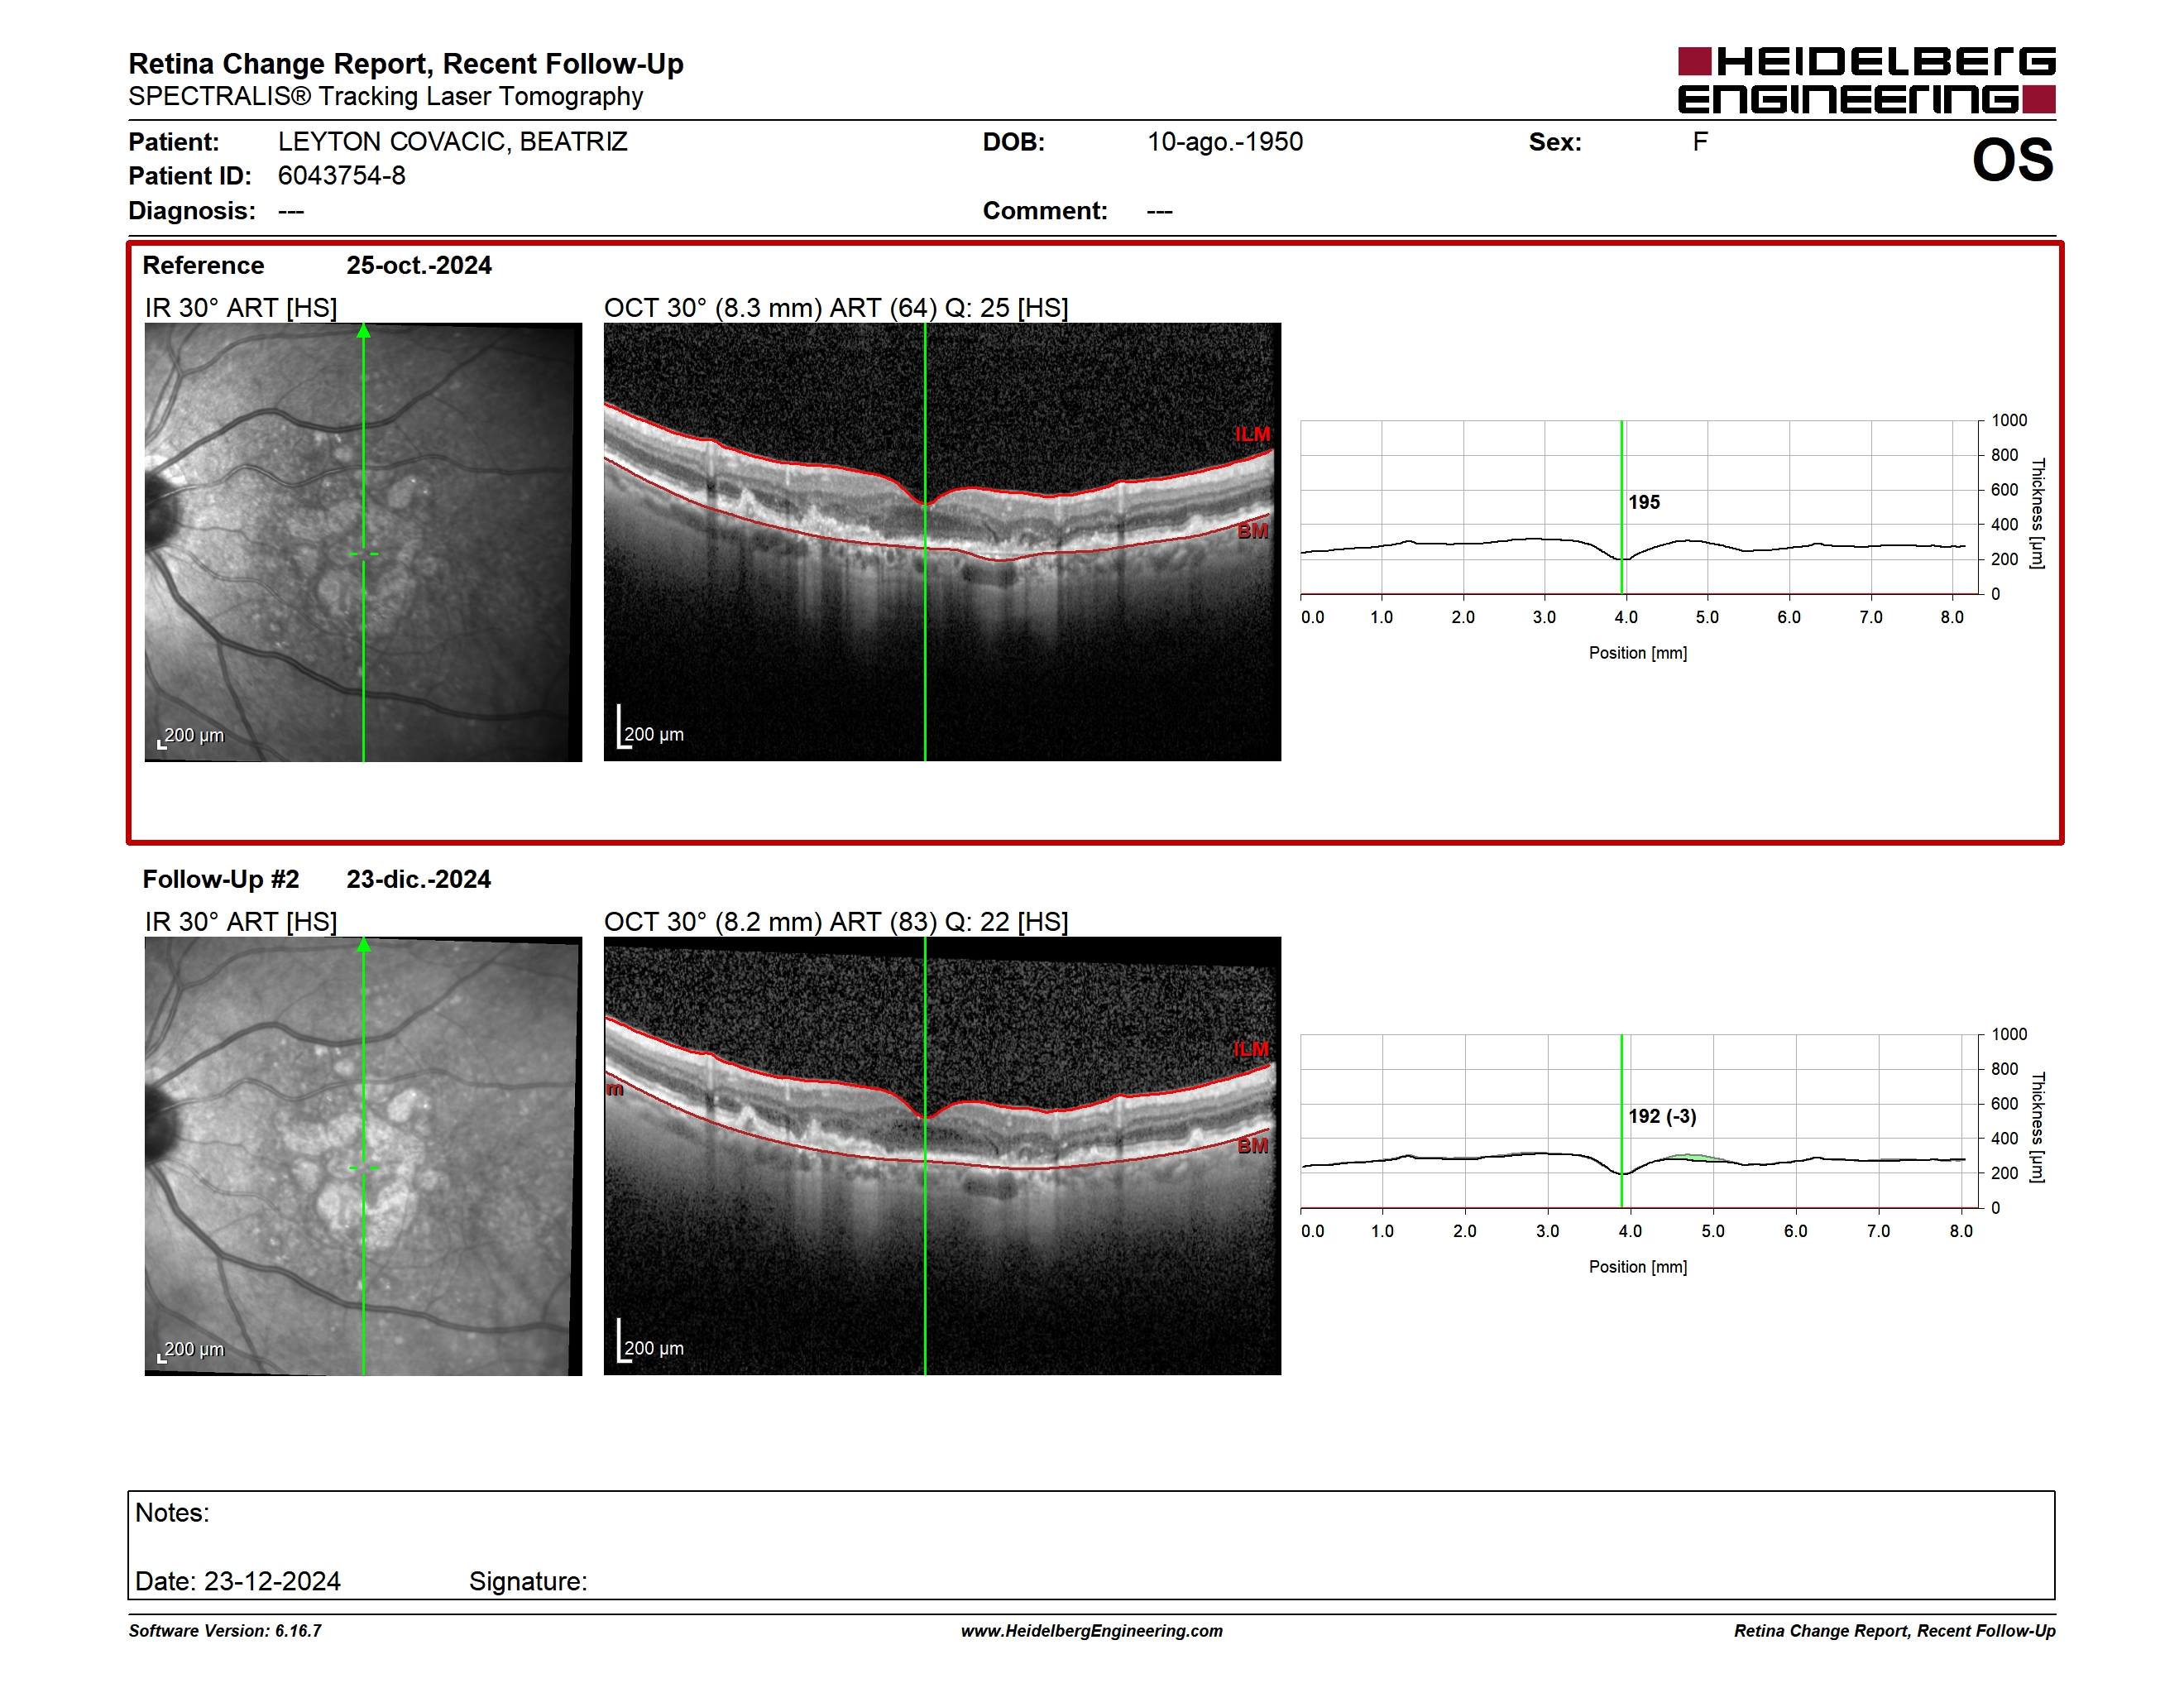Click the Sex value F
Screen dimensions: 2184x1688
(1700, 142)
